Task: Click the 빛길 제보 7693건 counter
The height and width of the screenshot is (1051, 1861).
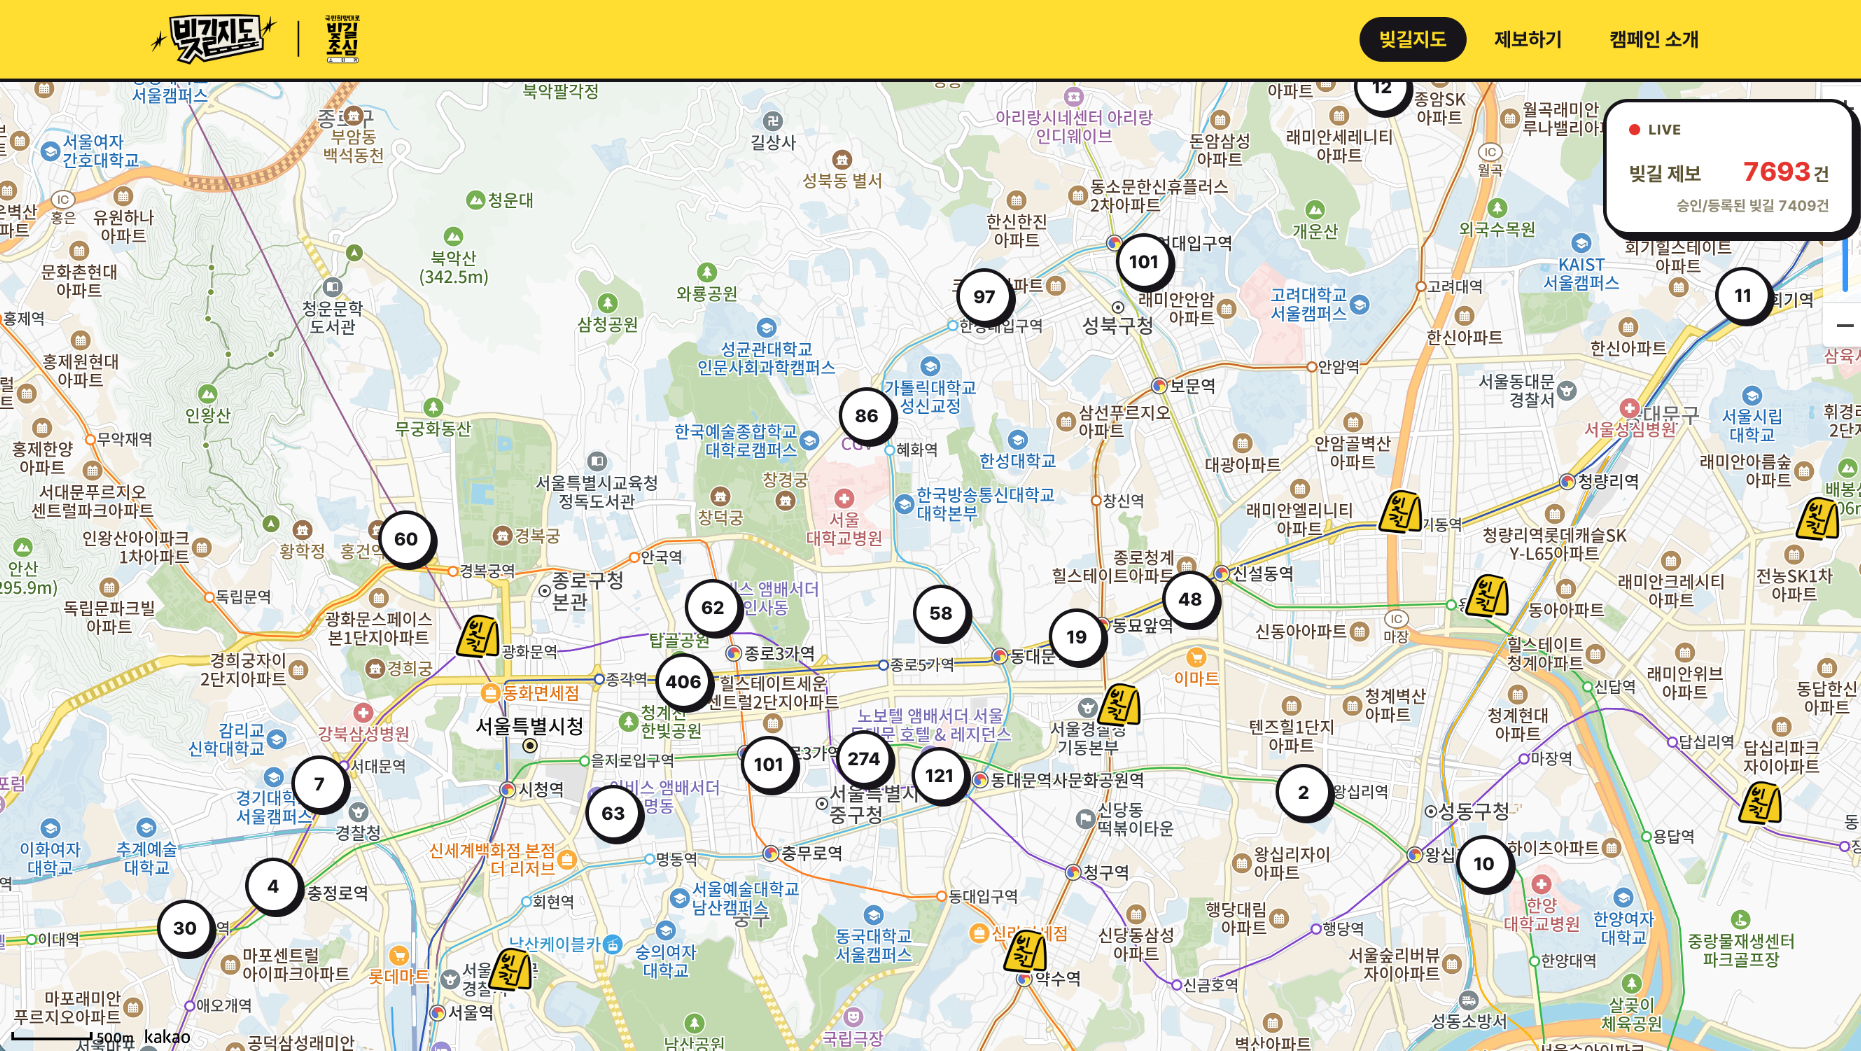Action: point(1729,172)
